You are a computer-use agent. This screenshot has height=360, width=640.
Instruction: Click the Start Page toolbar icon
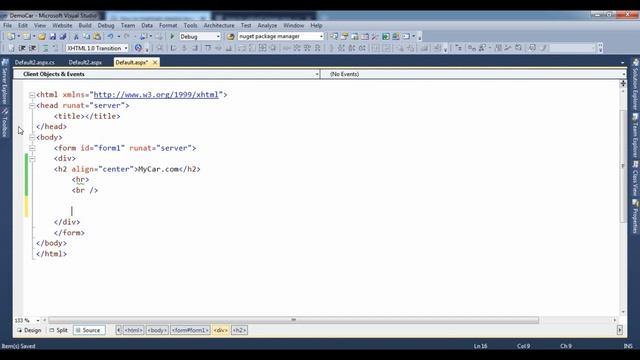click(386, 37)
